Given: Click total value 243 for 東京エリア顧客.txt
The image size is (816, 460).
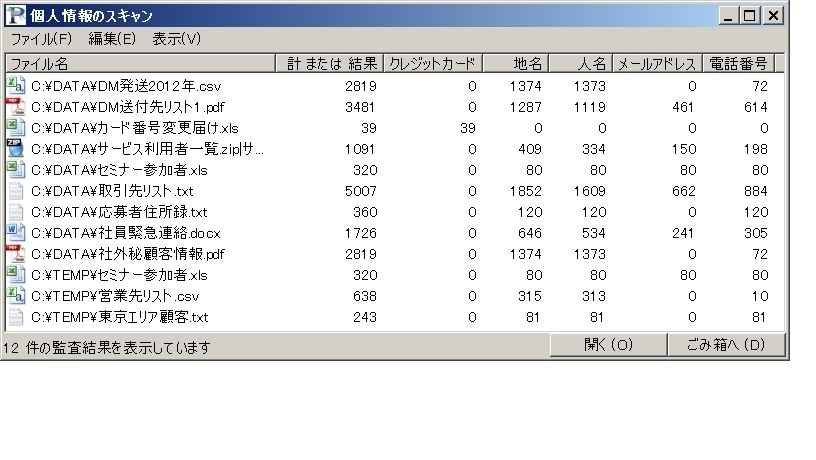Looking at the screenshot, I should click(x=364, y=317).
